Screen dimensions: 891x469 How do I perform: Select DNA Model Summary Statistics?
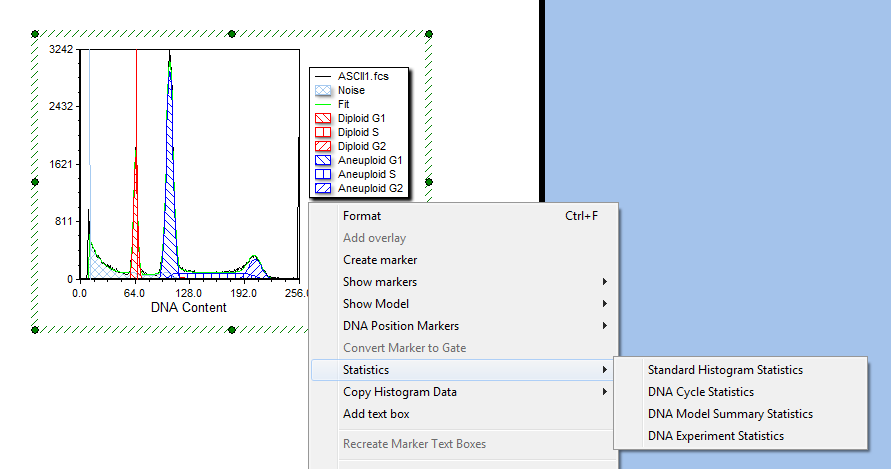[x=730, y=414]
